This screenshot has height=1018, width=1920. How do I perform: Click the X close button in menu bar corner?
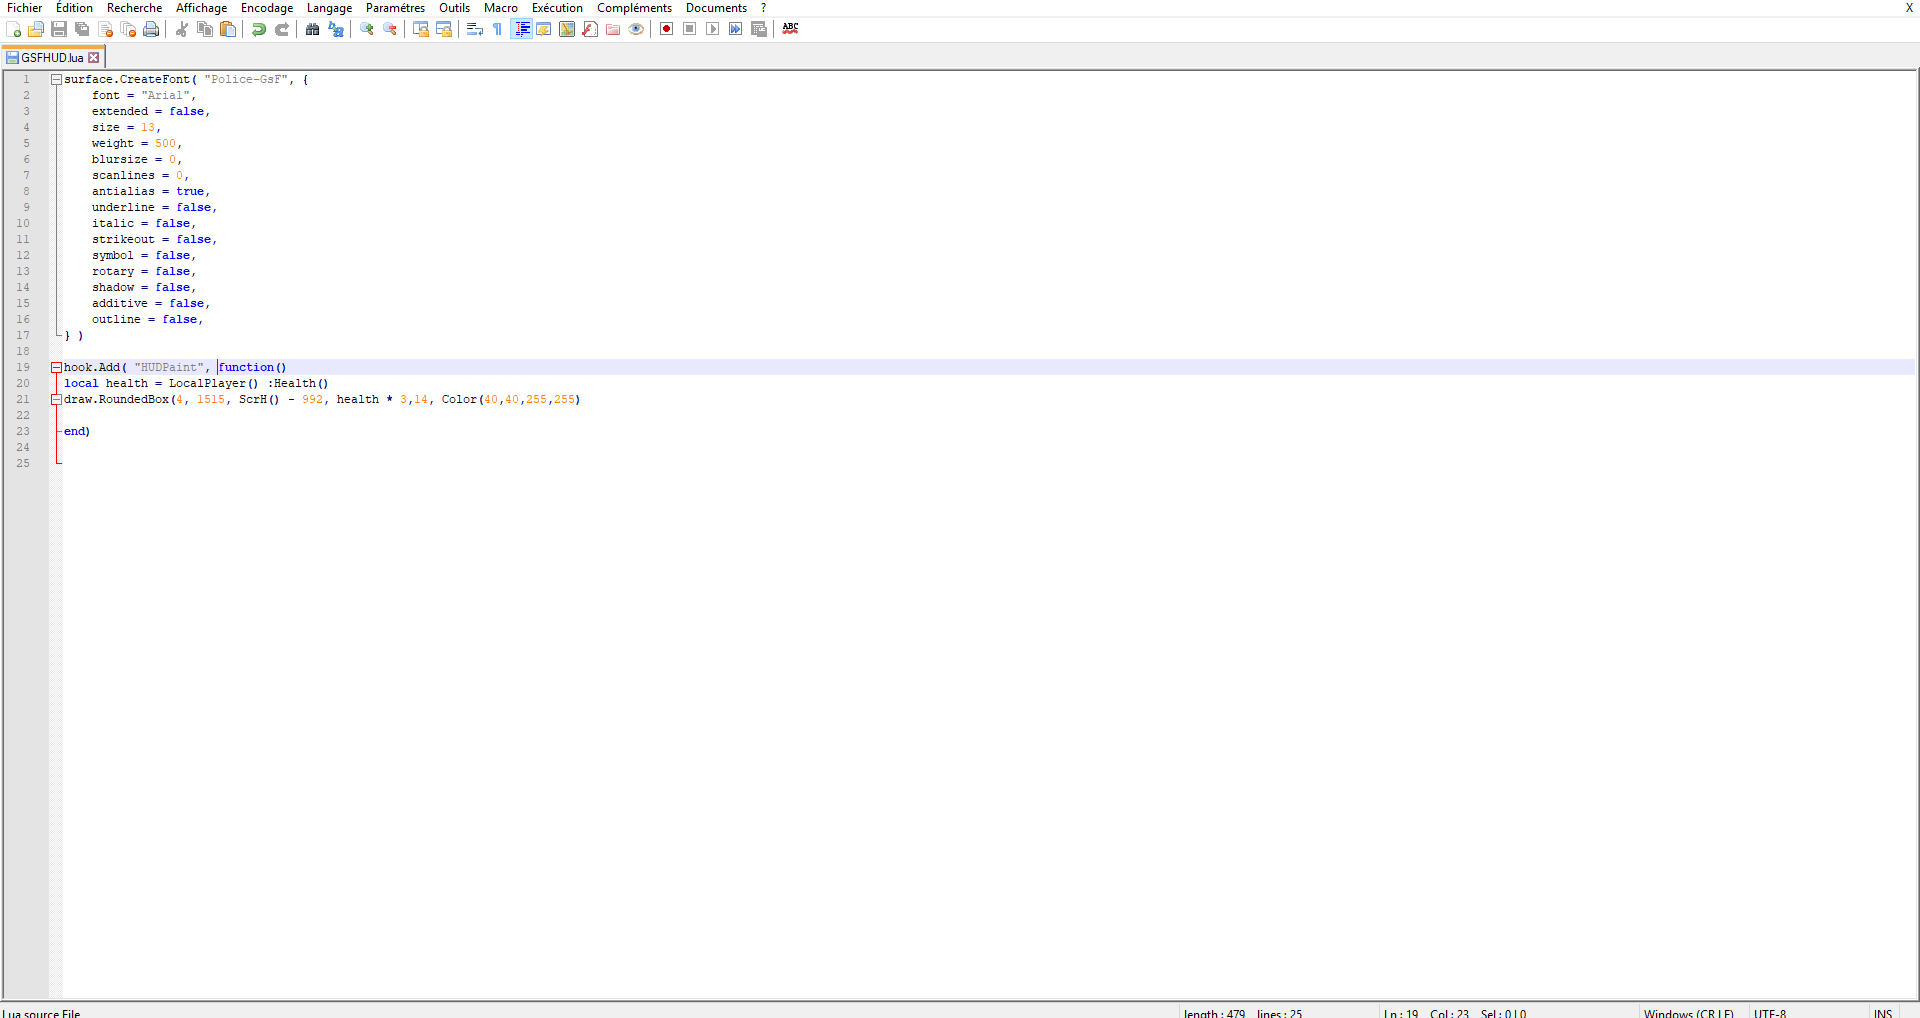1909,8
